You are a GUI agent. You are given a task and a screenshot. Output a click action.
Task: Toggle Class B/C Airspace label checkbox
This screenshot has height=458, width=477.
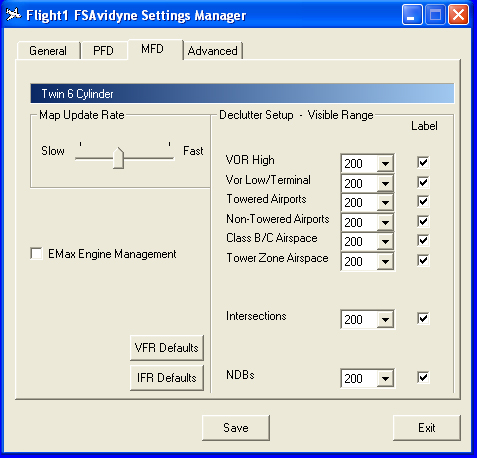(x=423, y=240)
